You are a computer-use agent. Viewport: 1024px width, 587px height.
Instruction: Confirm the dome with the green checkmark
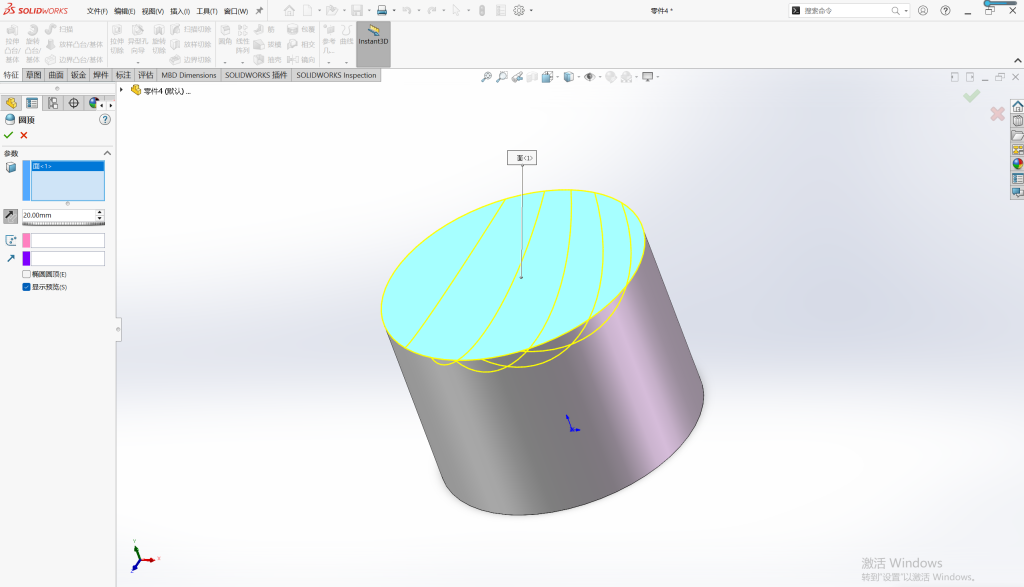pyautogui.click(x=8, y=135)
